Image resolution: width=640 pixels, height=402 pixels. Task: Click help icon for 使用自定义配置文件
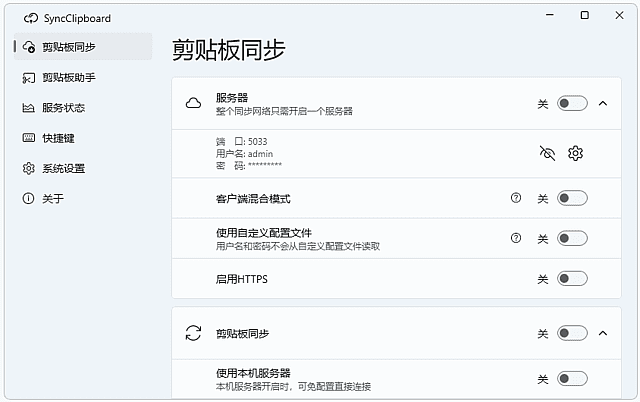[x=516, y=238]
